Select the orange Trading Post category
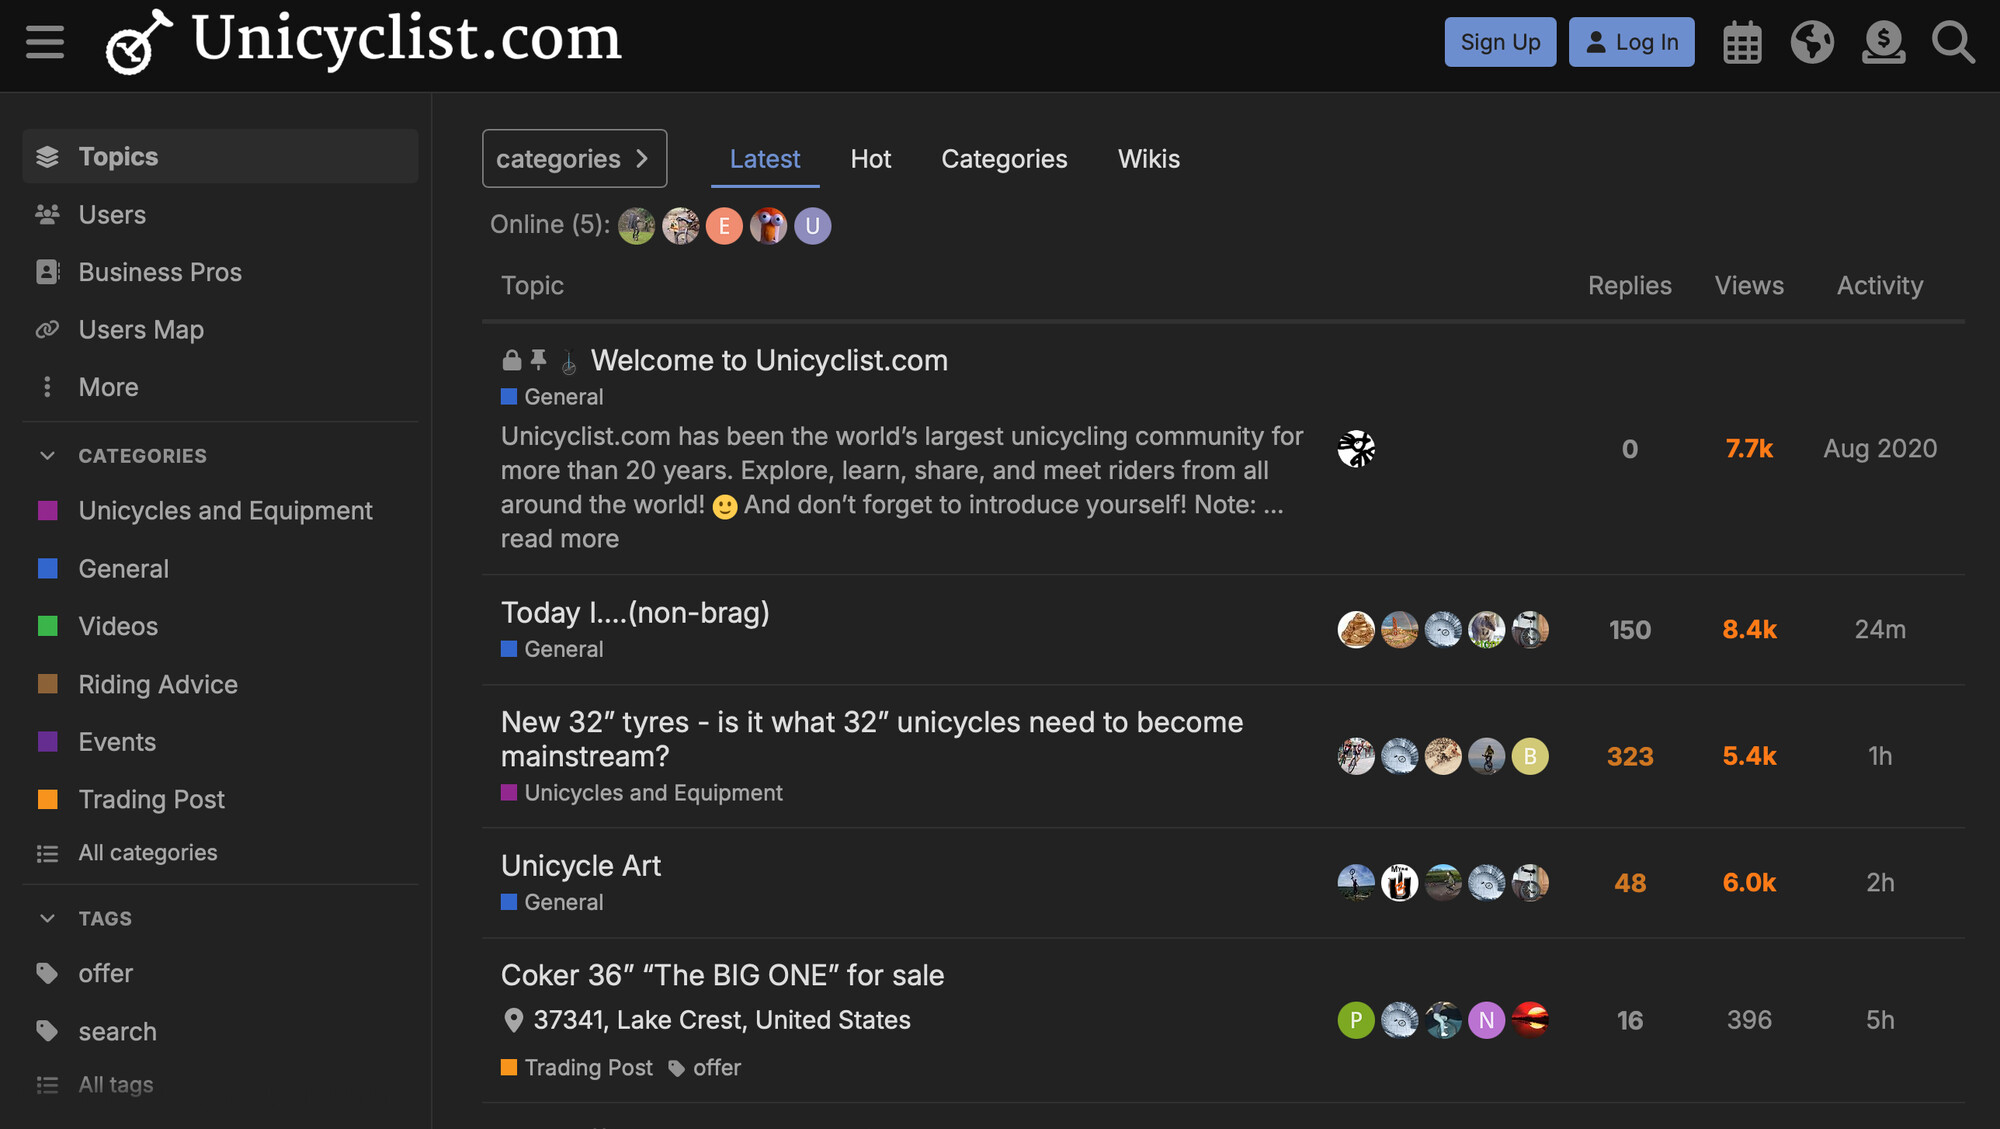Image resolution: width=2000 pixels, height=1129 pixels. (151, 800)
